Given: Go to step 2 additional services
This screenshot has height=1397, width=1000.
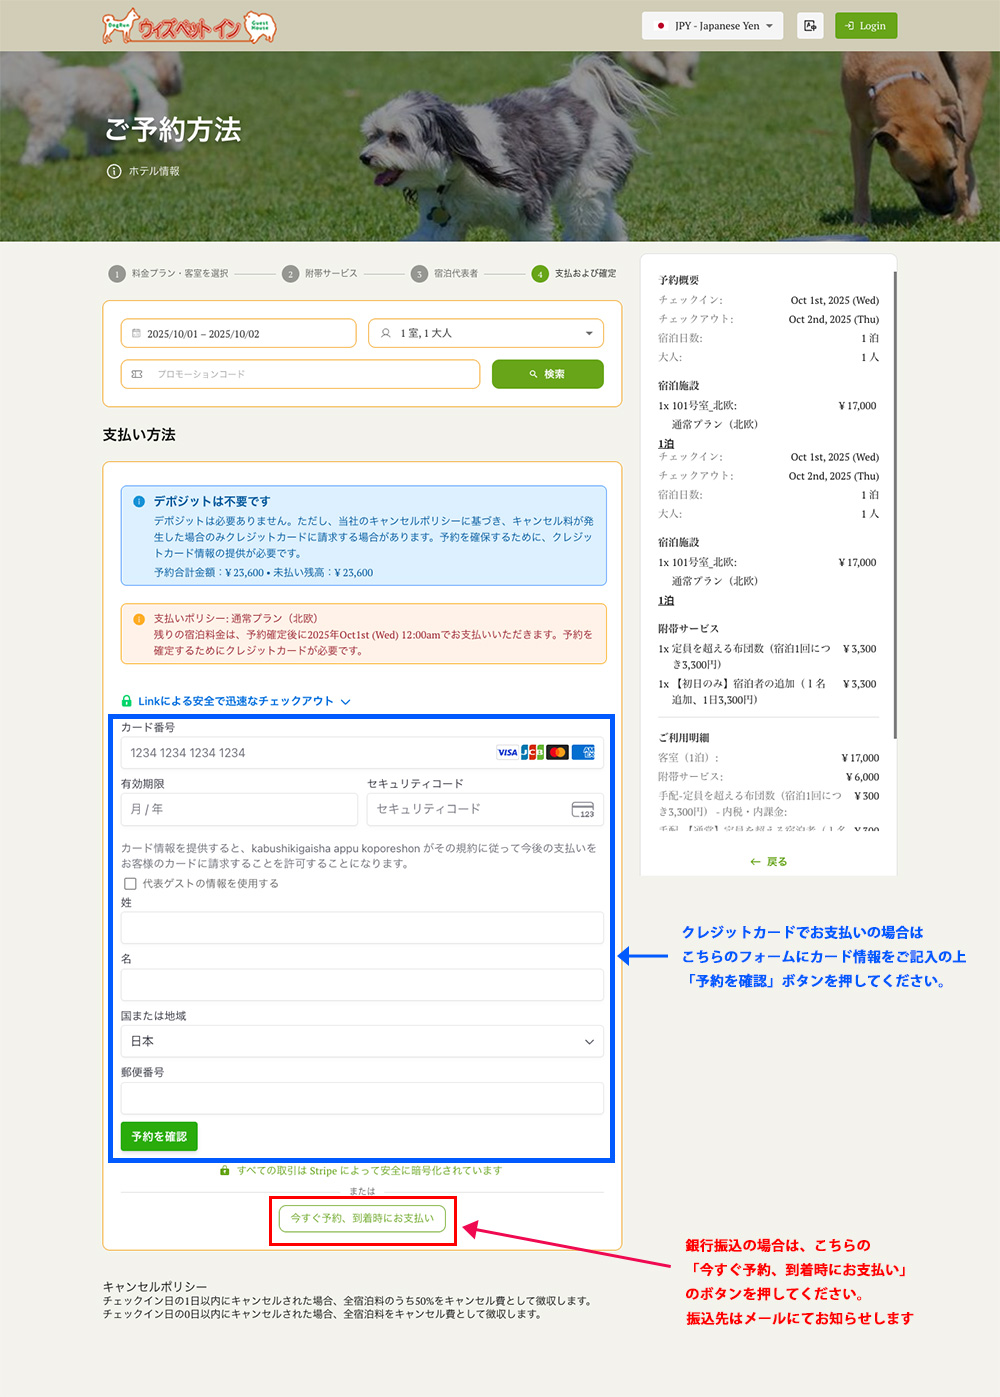Looking at the screenshot, I should [320, 273].
